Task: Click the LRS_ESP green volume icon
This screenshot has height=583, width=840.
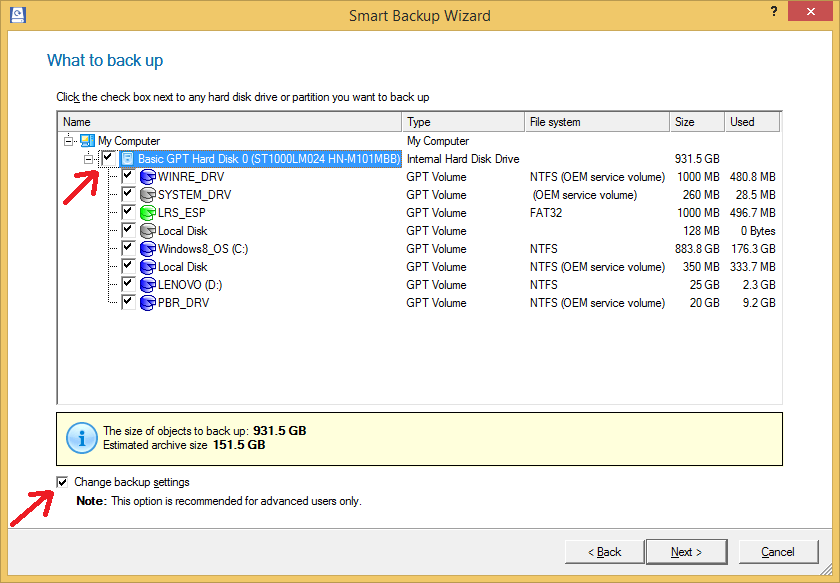Action: click(x=148, y=213)
